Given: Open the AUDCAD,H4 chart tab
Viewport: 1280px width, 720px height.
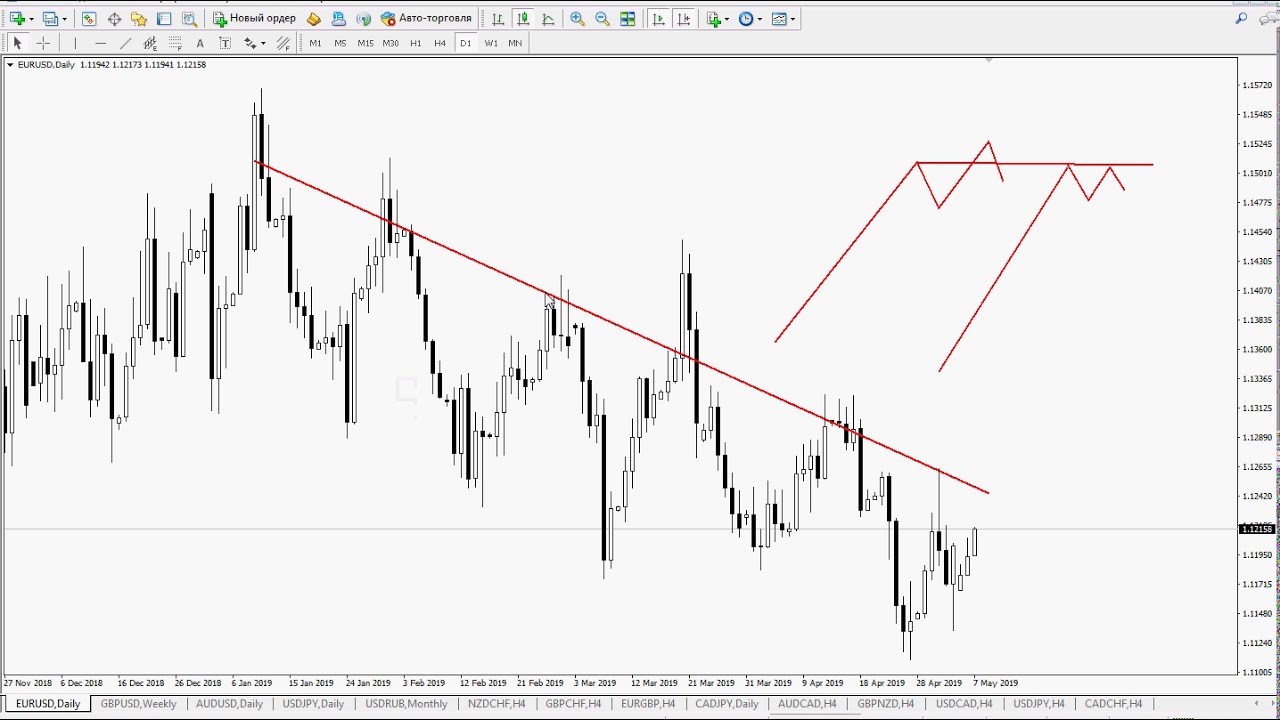Looking at the screenshot, I should [x=807, y=704].
